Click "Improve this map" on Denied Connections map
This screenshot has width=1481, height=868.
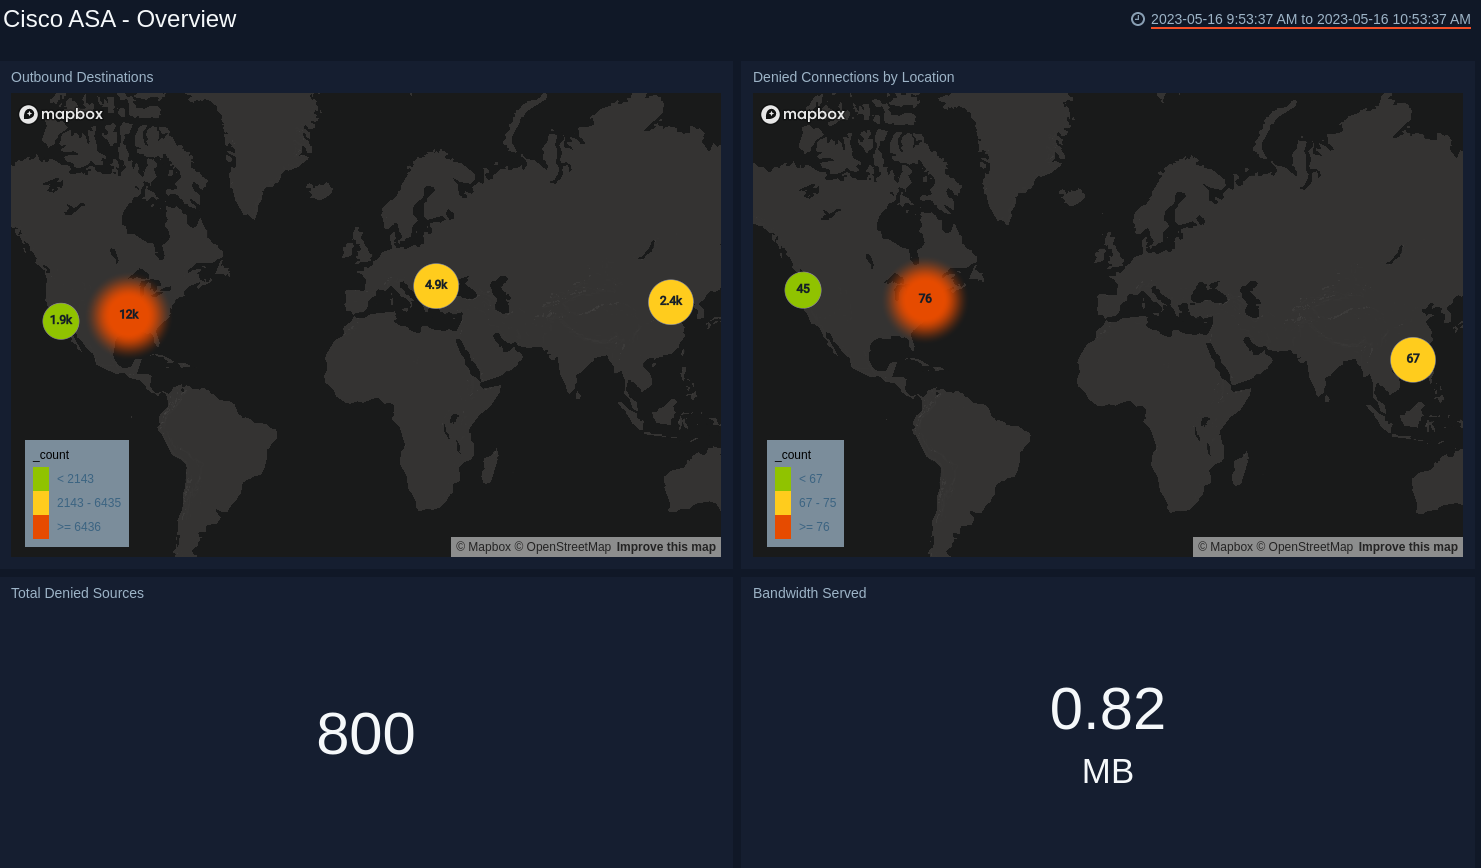[1408, 547]
